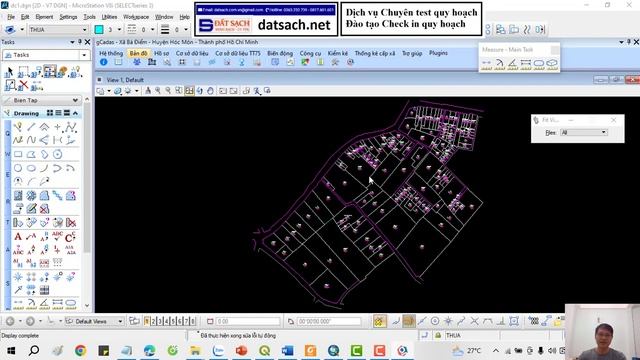Click the AccuDraw angle input field

[x=329, y=322]
